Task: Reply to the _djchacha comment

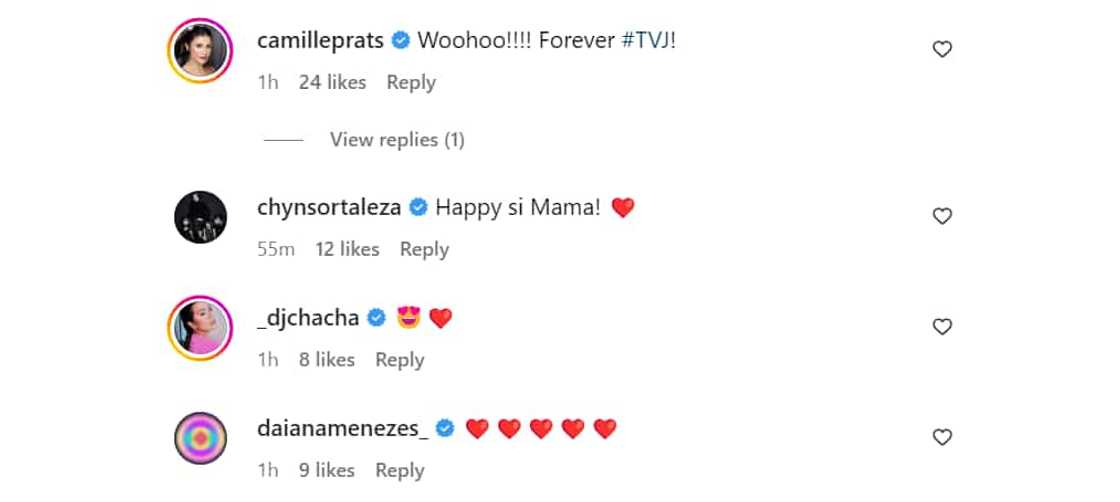Action: (x=399, y=360)
